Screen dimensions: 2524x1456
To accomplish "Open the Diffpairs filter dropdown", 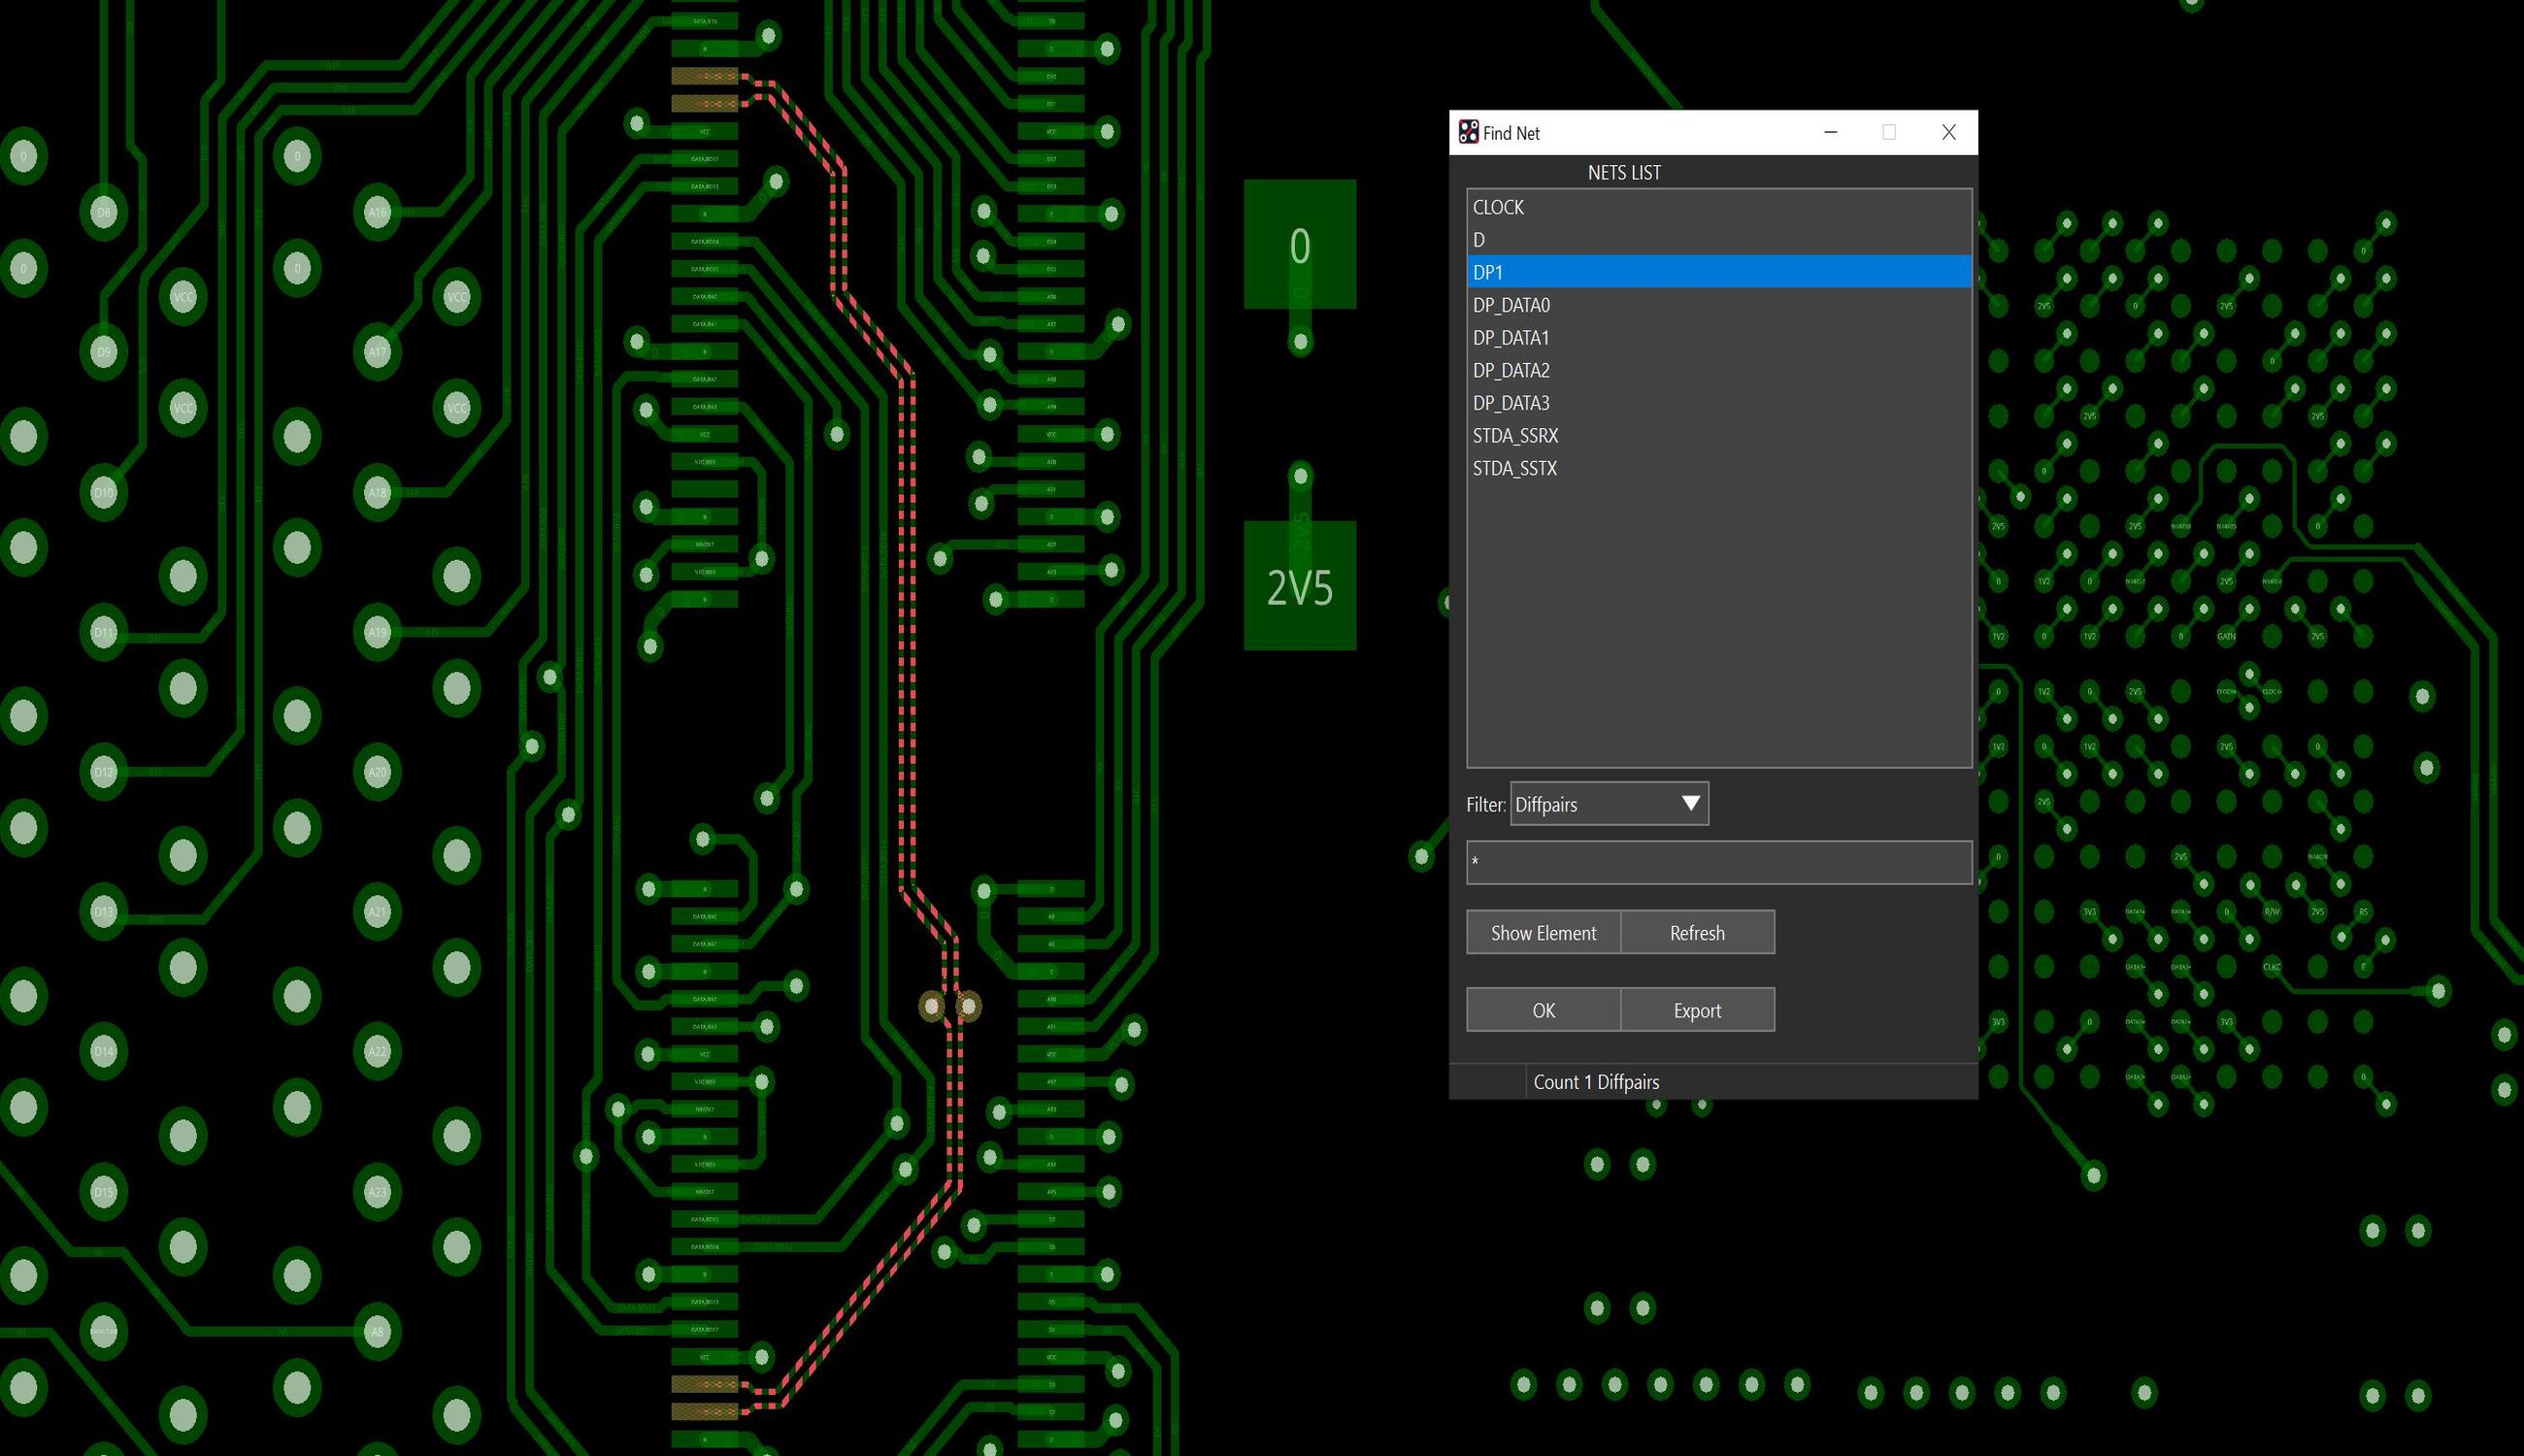I will (1609, 804).
